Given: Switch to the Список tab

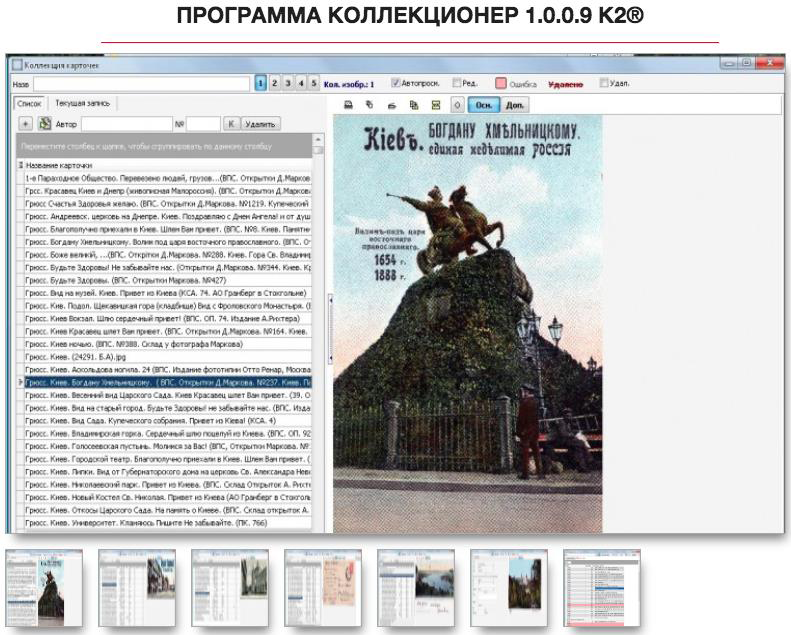Looking at the screenshot, I should 29,103.
